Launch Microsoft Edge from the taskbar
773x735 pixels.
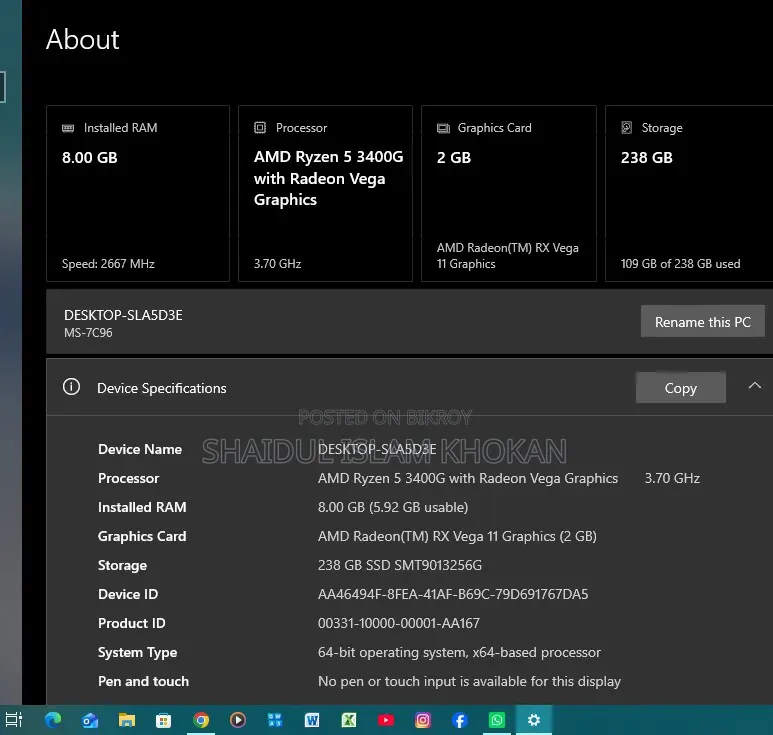pyautogui.click(x=53, y=720)
